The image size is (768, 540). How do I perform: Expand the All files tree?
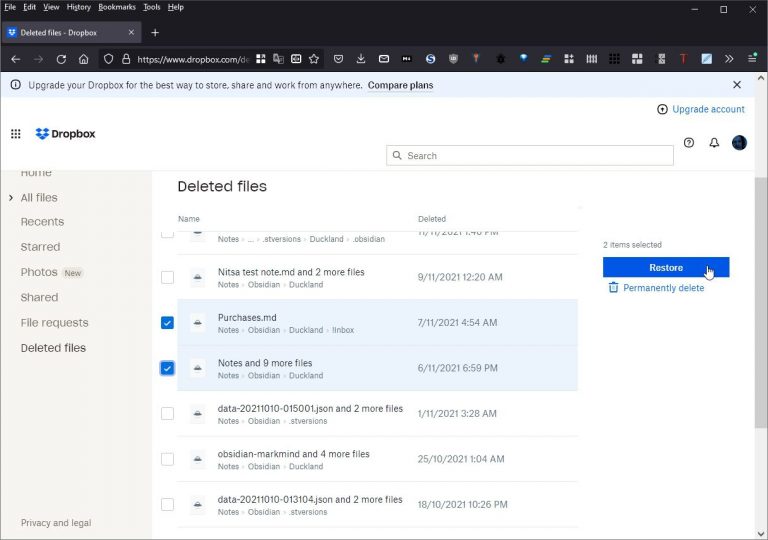point(11,198)
